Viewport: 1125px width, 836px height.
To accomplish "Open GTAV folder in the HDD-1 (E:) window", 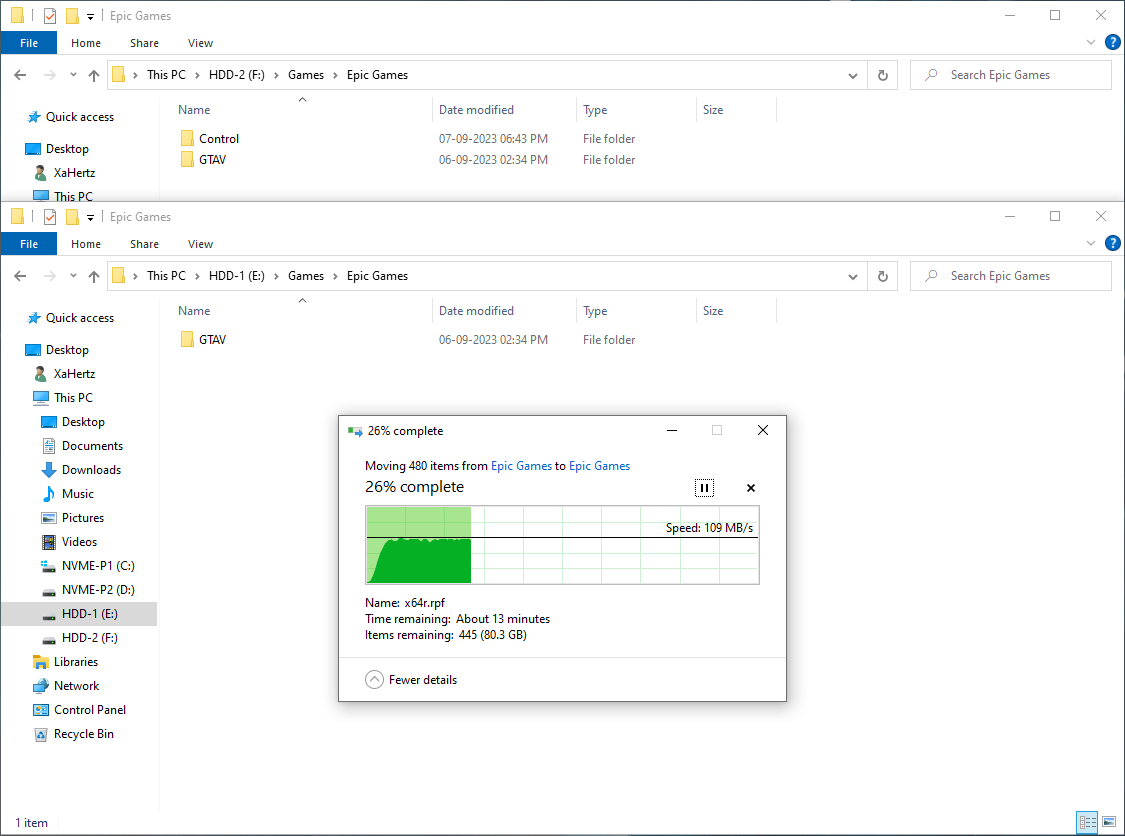I will point(212,339).
